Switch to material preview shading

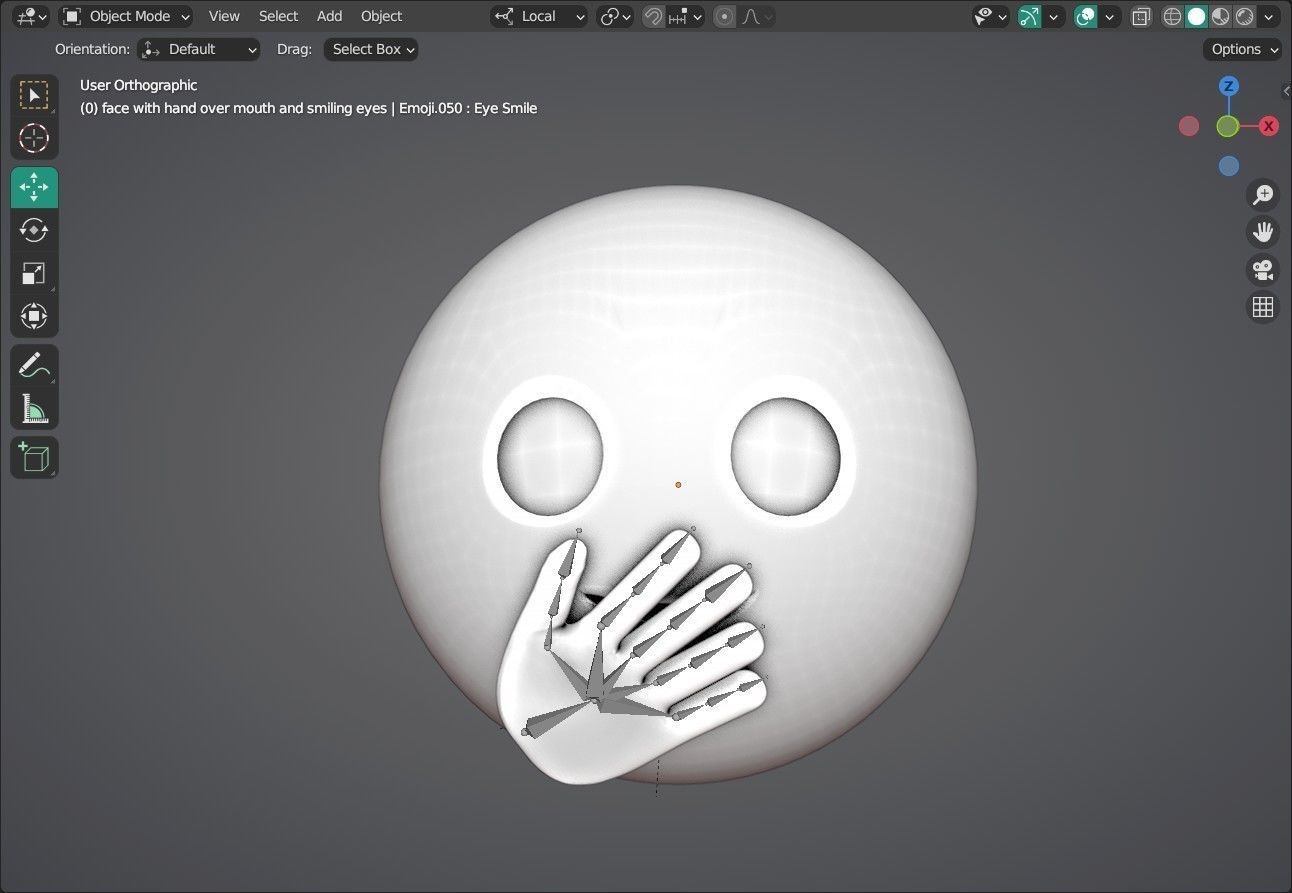(x=1220, y=16)
